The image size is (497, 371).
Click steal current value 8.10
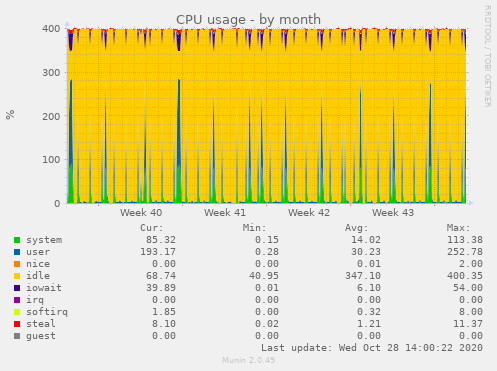click(164, 324)
